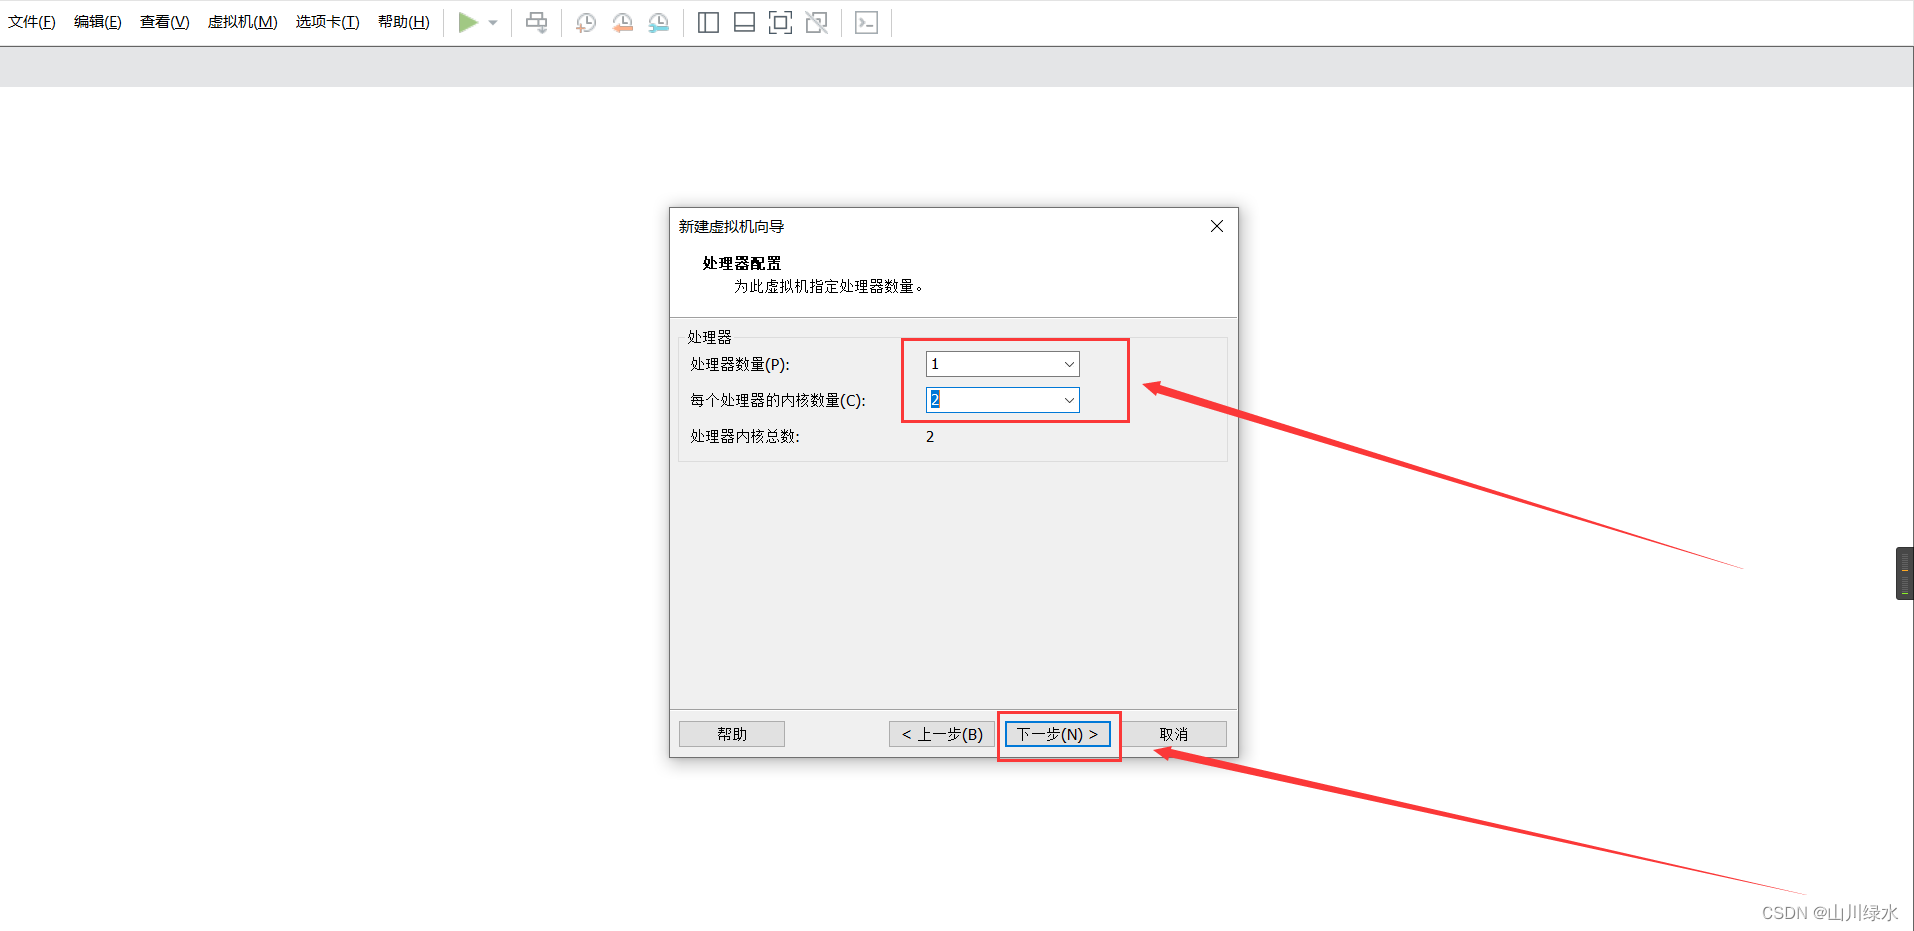
Task: Open the 查看(V) menu
Action: click(x=164, y=22)
